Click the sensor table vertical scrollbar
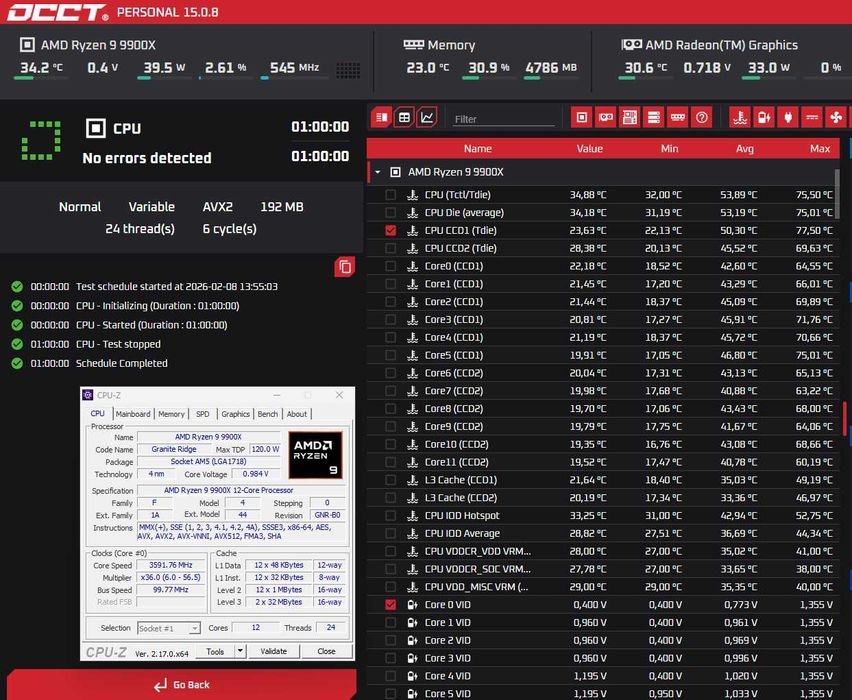The width and height of the screenshot is (852, 700). [x=837, y=193]
